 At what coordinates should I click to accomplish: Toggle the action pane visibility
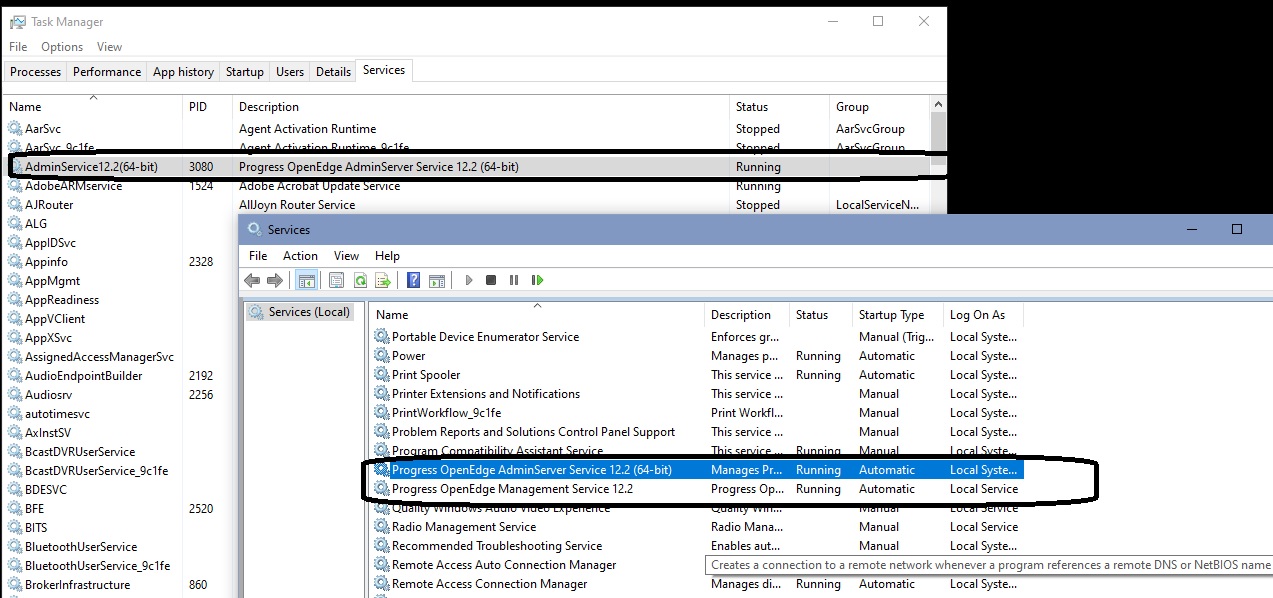pyautogui.click(x=437, y=280)
